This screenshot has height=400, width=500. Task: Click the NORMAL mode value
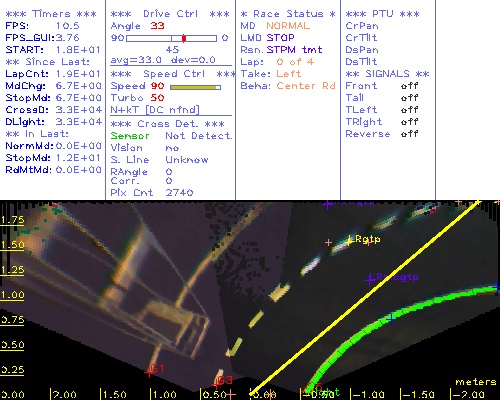click(x=288, y=26)
